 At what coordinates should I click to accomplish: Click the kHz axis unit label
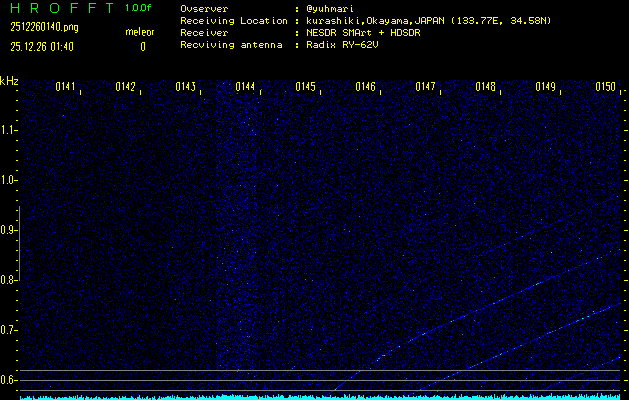coord(9,81)
